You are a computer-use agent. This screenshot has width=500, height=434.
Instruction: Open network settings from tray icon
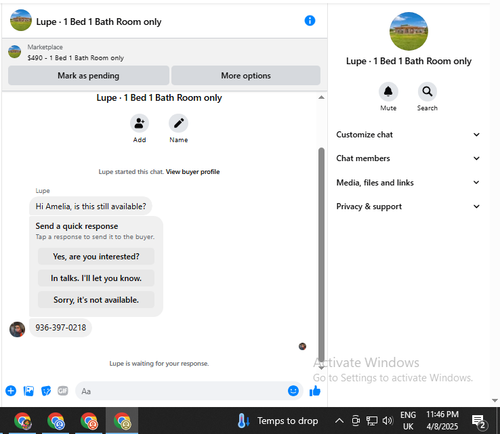pos(372,421)
